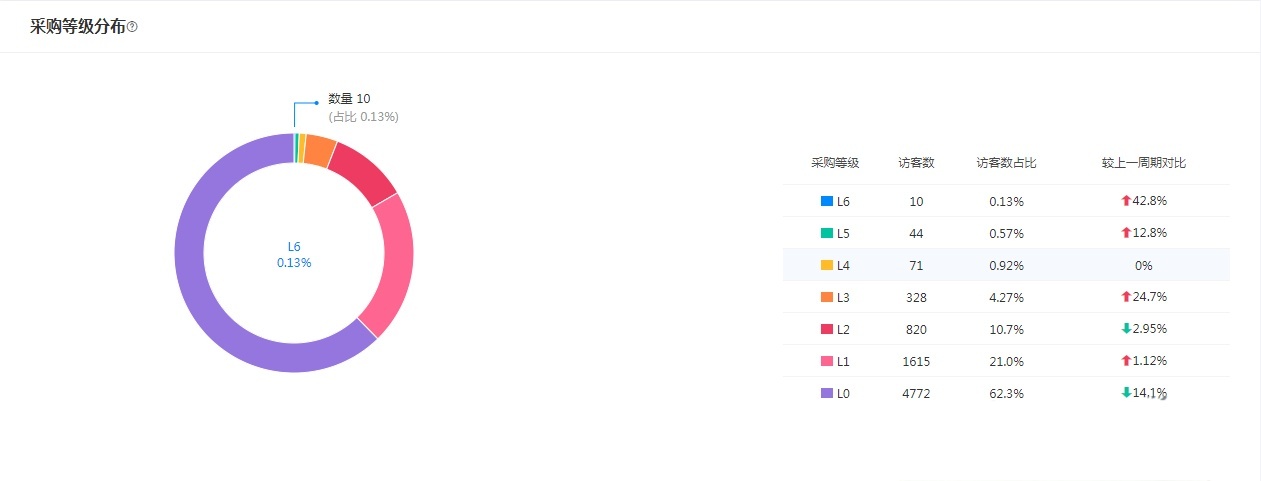Click the 访客数 column header
Image resolution: width=1261 pixels, height=481 pixels.
(916, 163)
